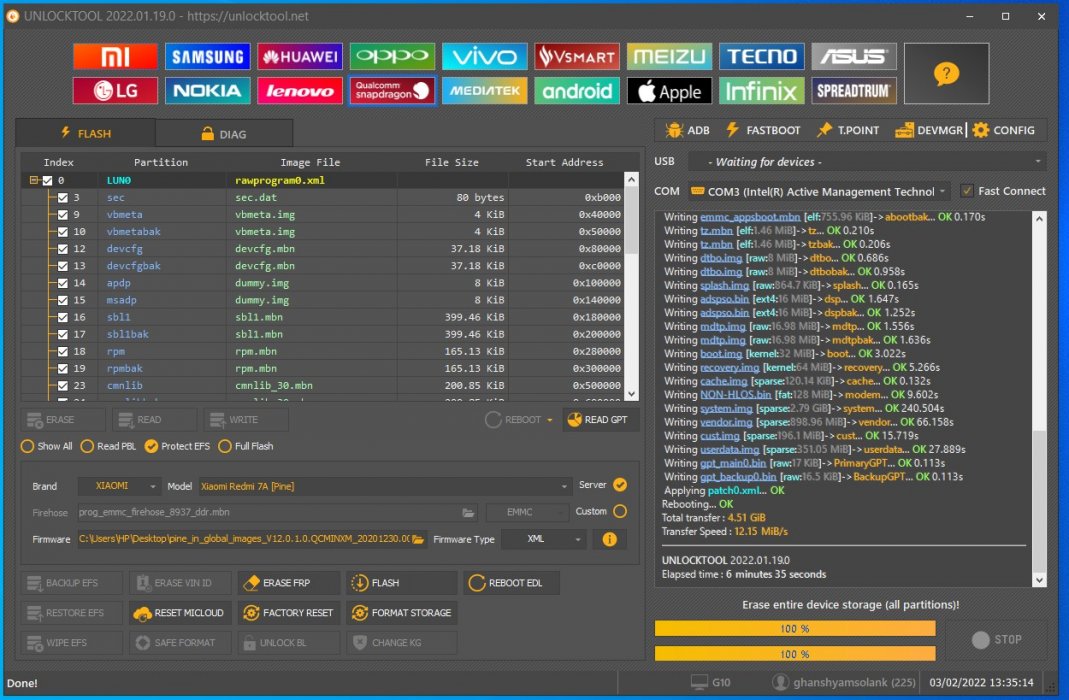Open the MediaTek module
This screenshot has height=700, width=1069.
485,91
